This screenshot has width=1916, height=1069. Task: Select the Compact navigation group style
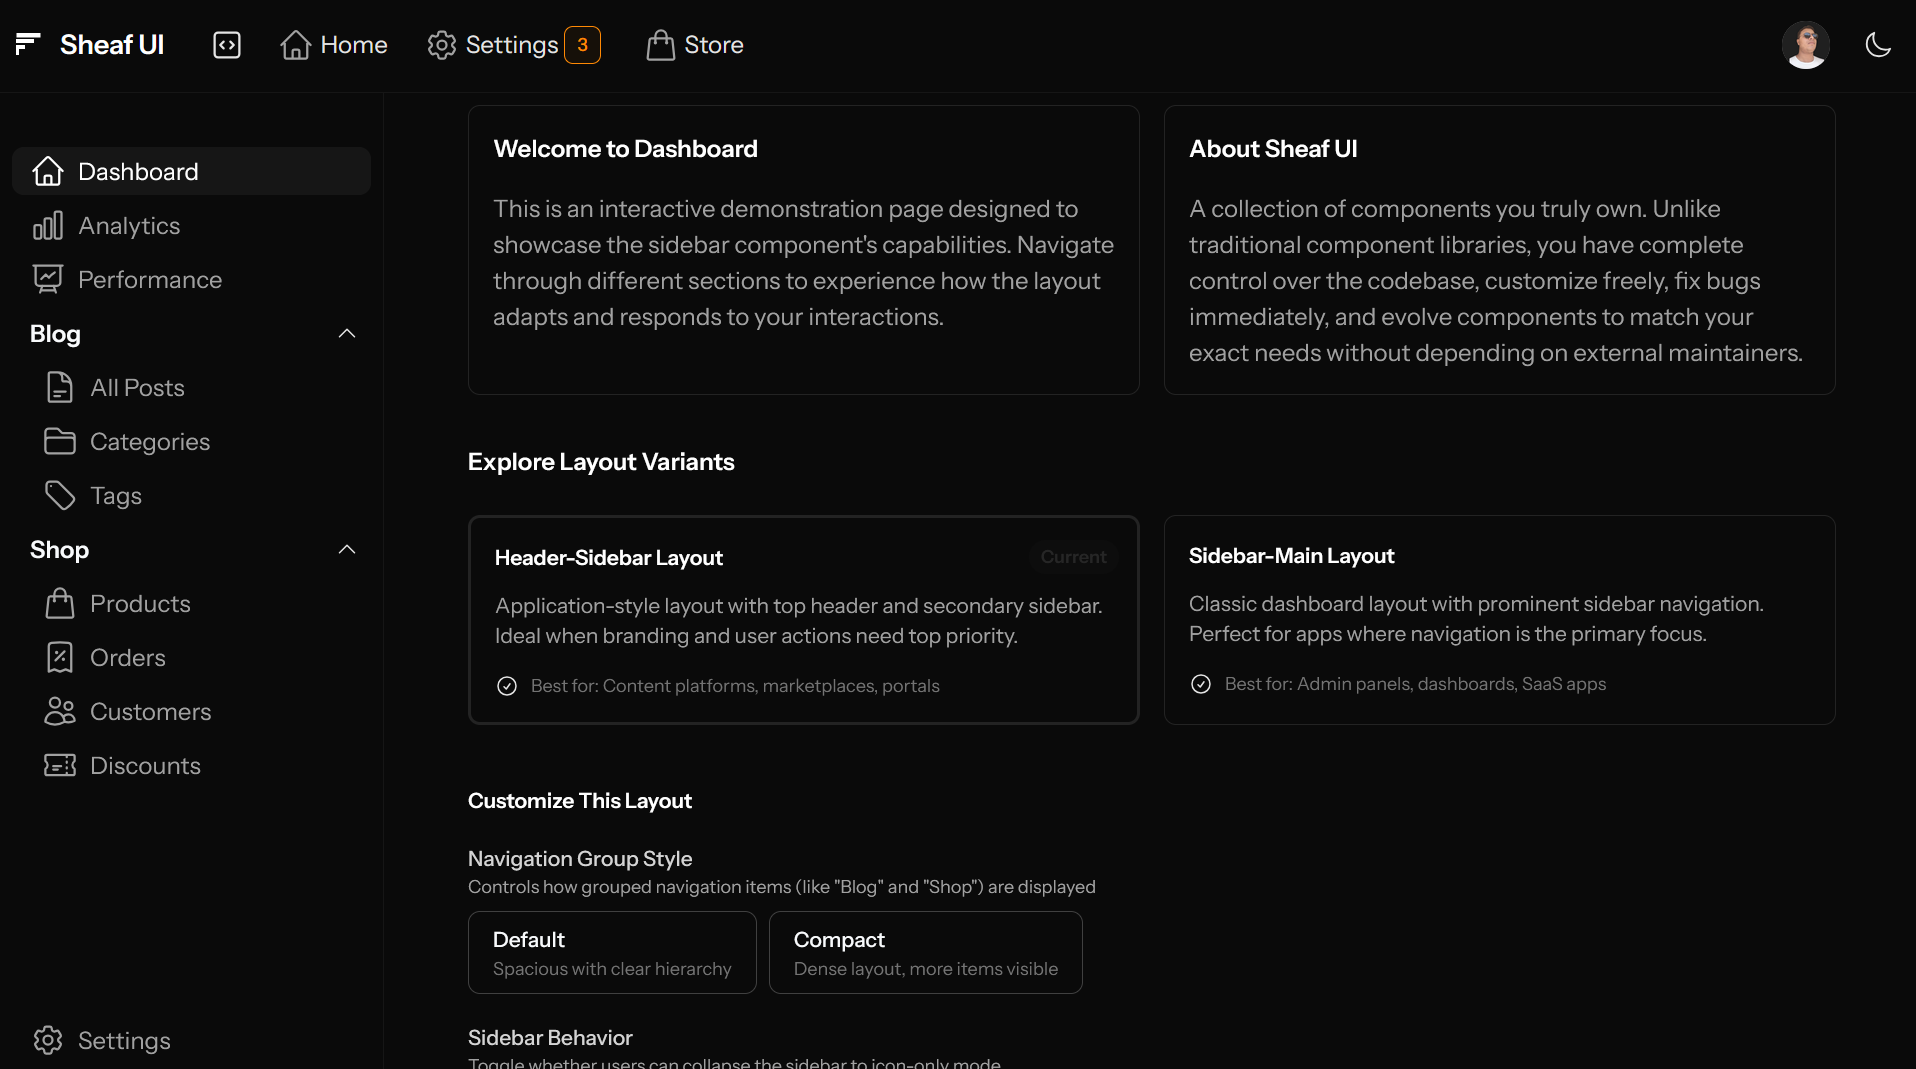point(925,952)
